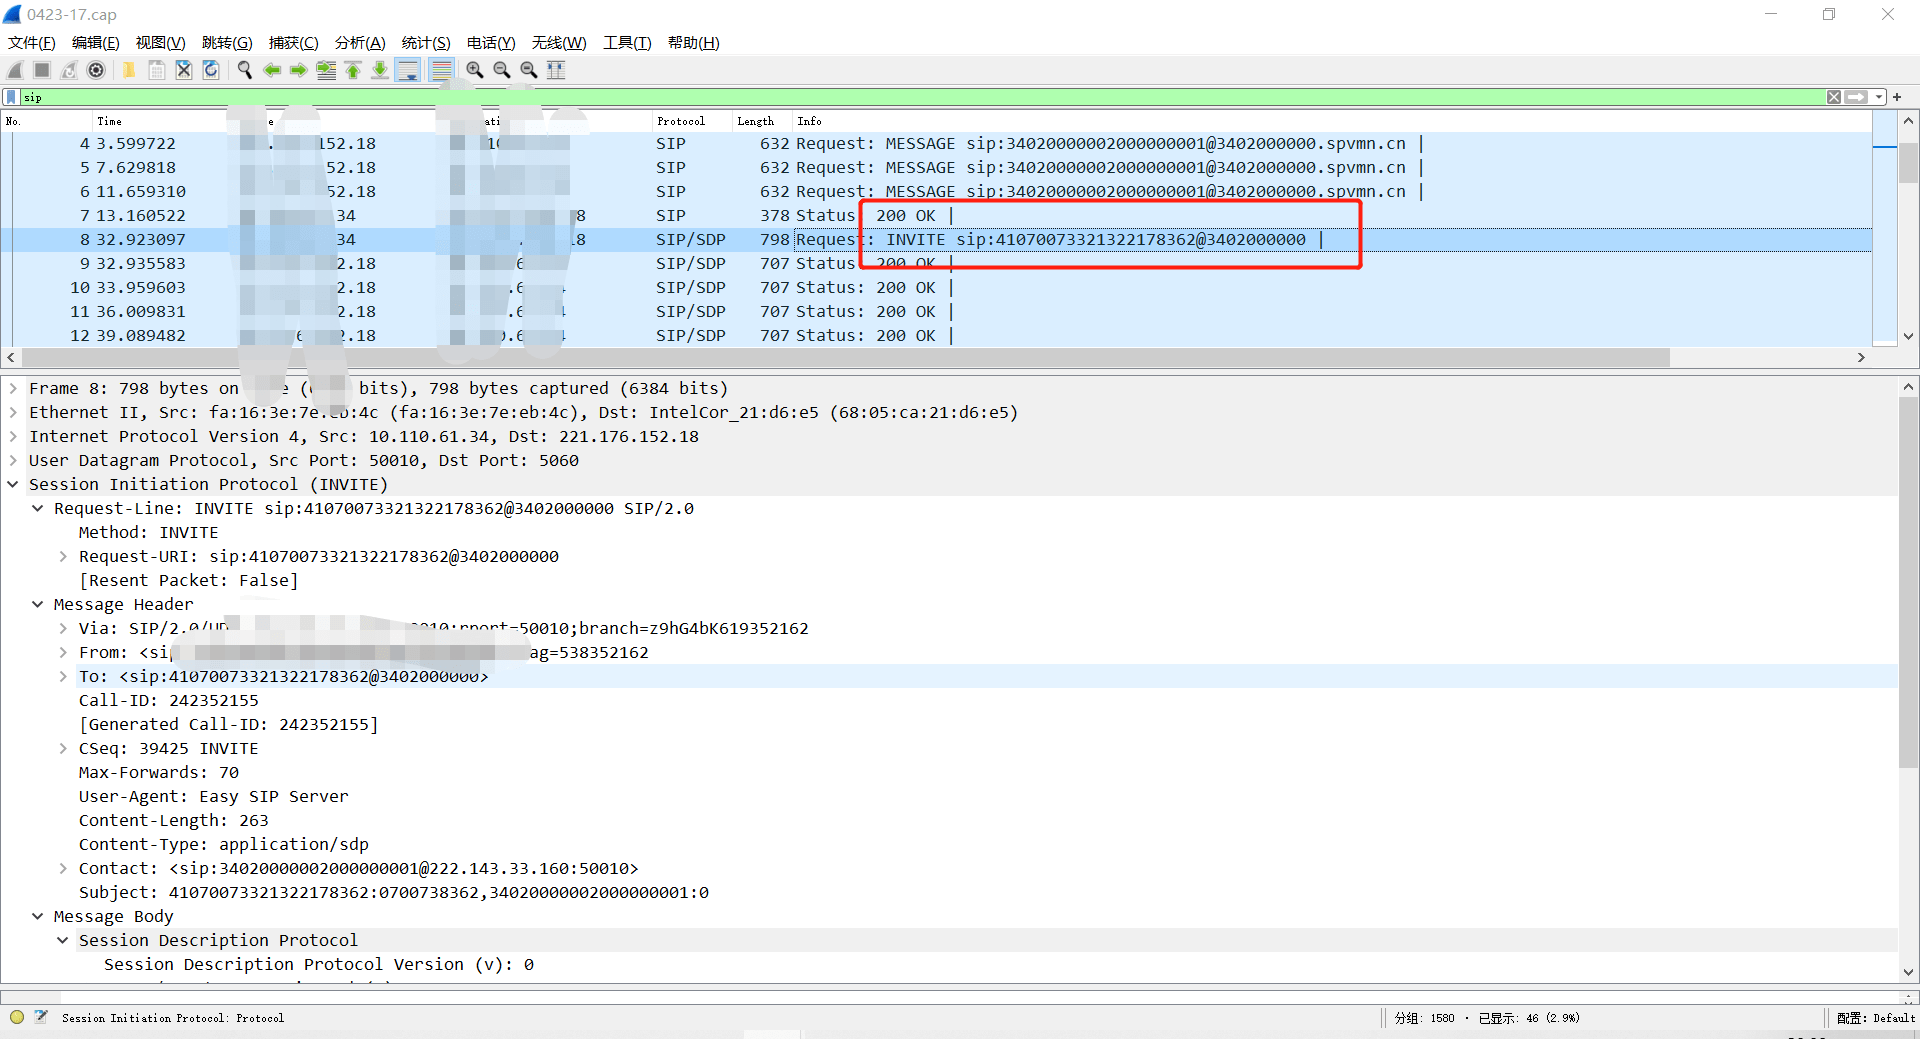
Task: Add a filter button with plus icon
Action: click(x=1897, y=97)
